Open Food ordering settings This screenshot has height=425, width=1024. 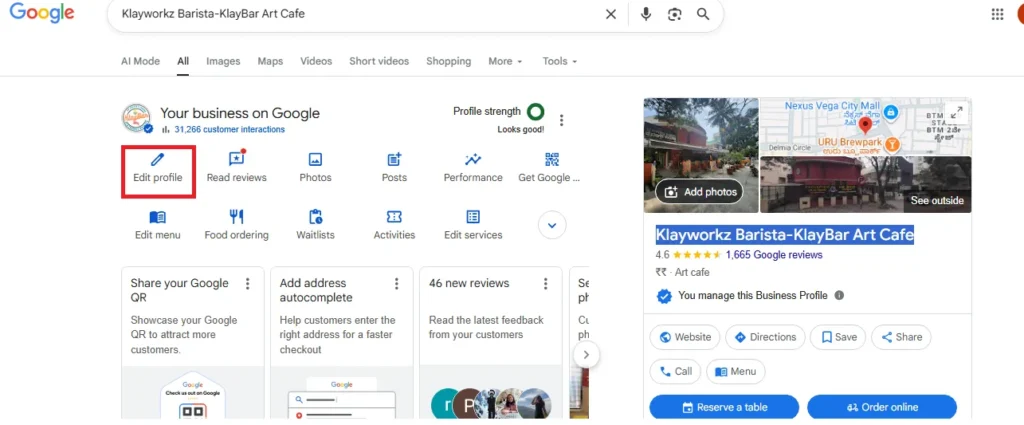[236, 225]
